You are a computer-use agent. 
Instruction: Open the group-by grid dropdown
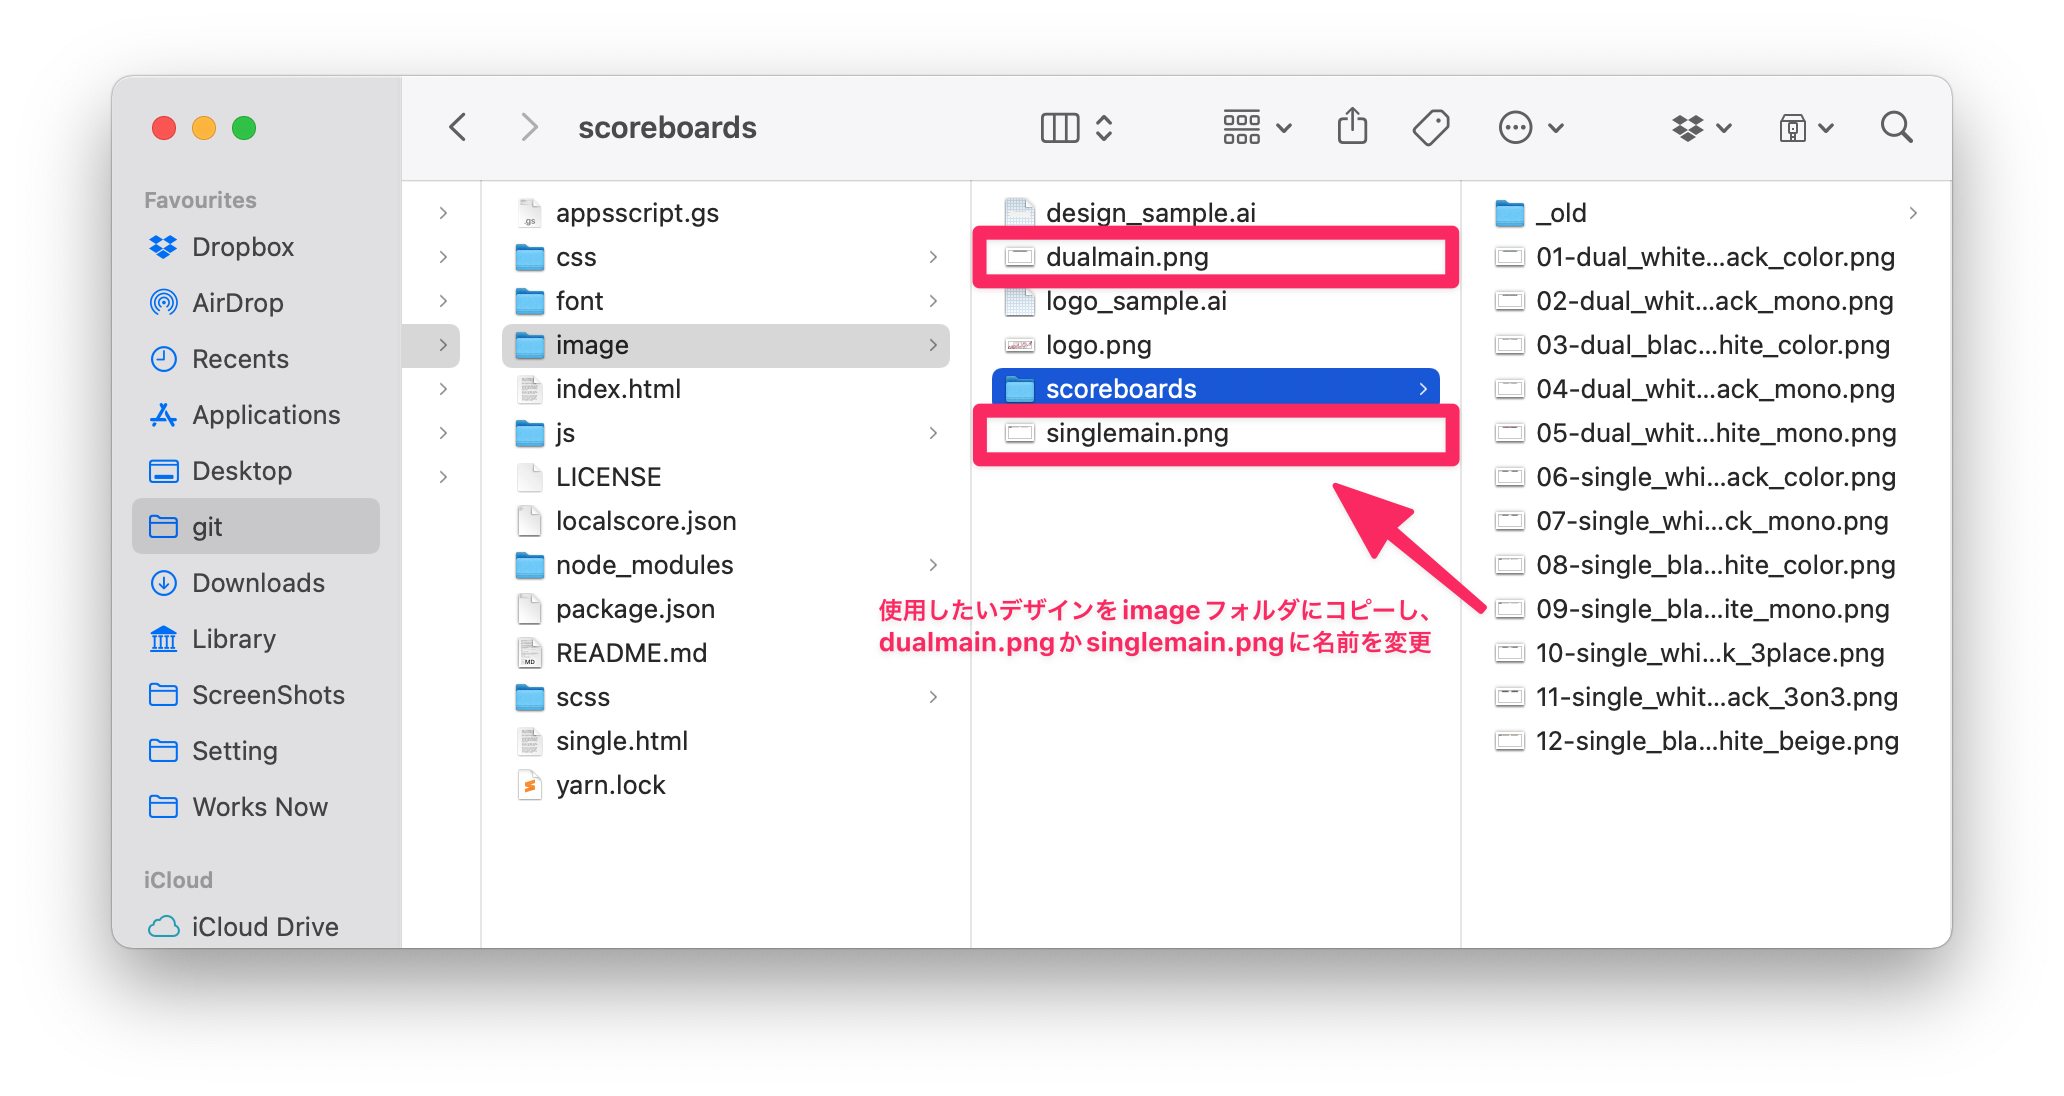click(x=1257, y=127)
